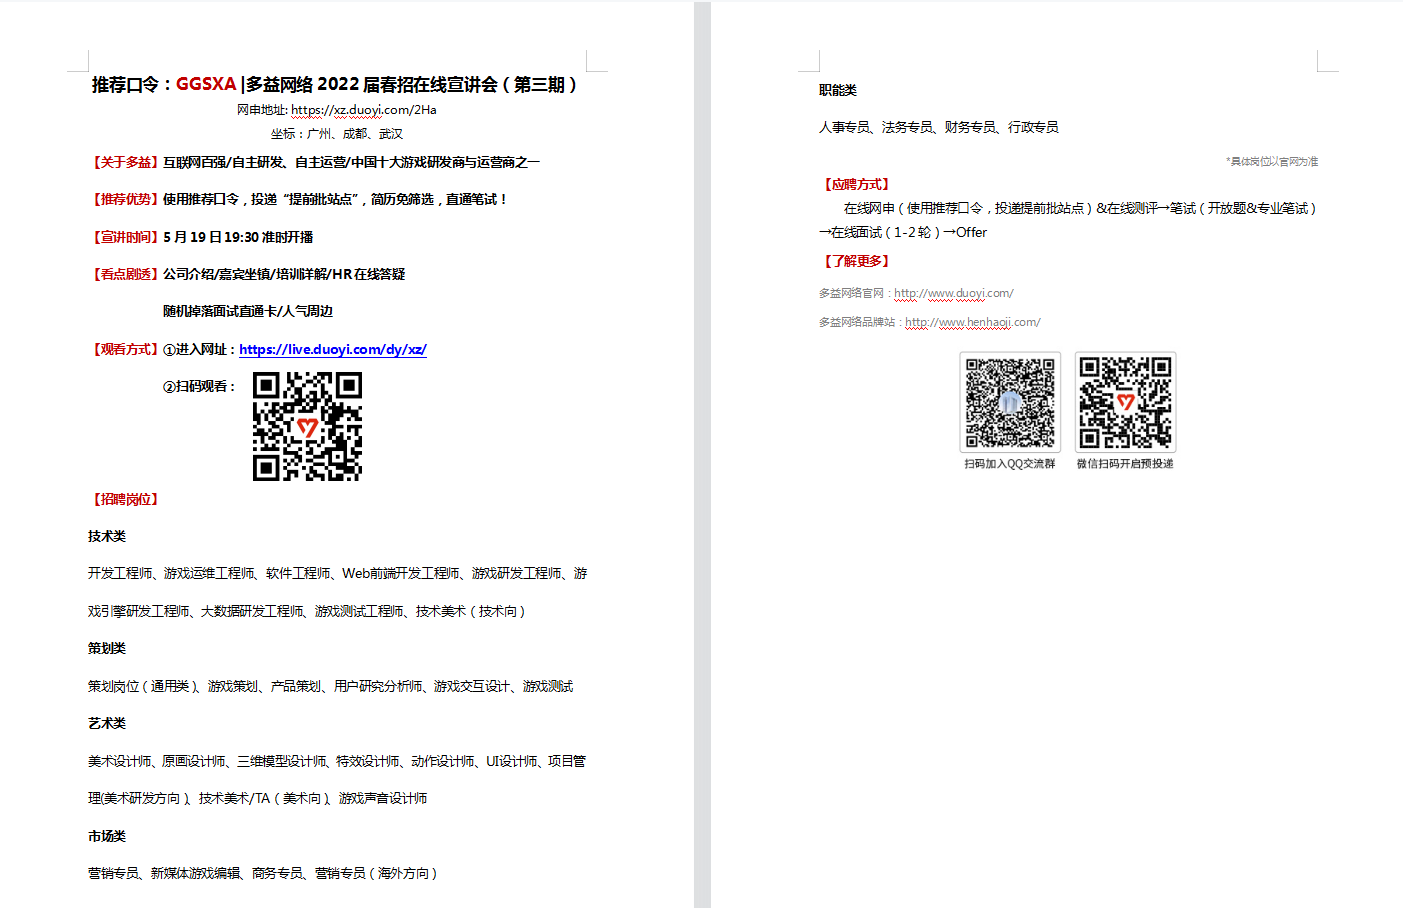
Task: Click the QR code beside 扫码观看
Action: (307, 427)
